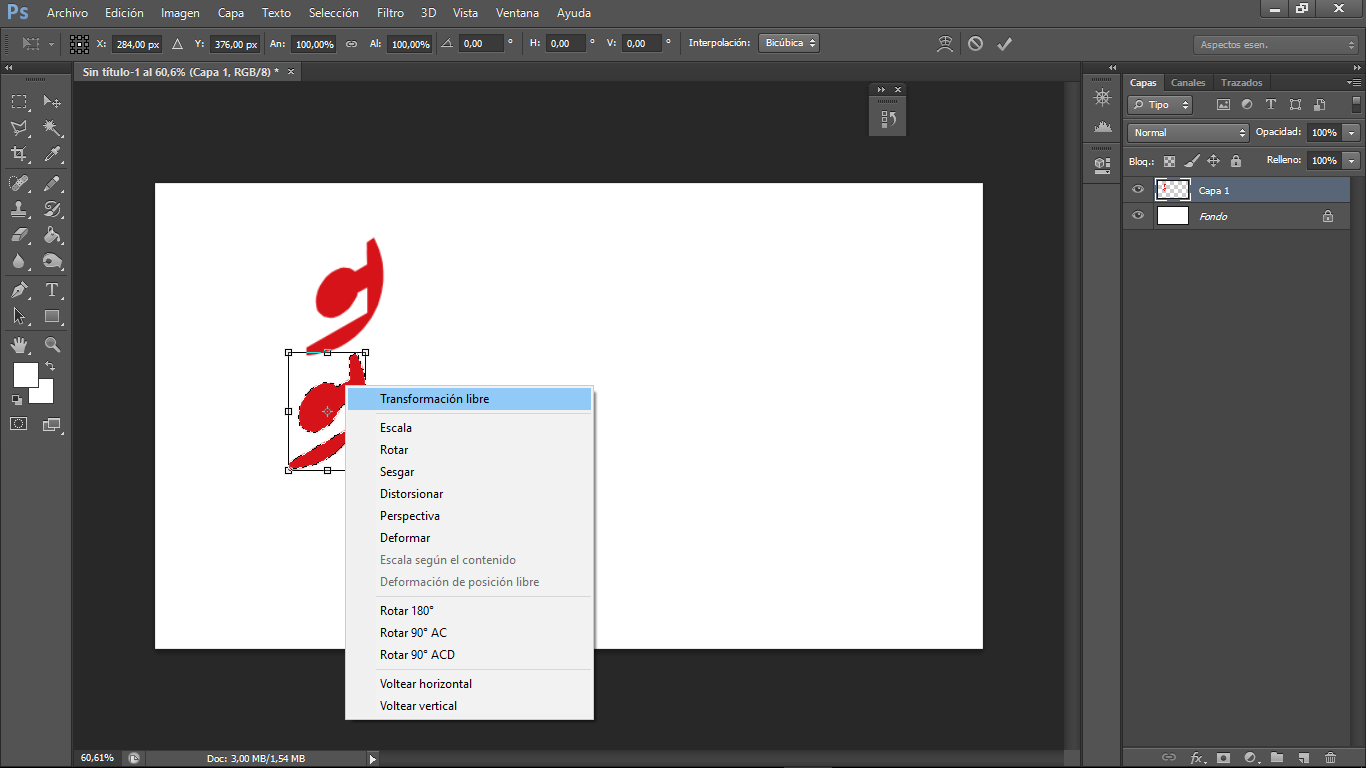Switch to the Canales tab
The image size is (1366, 768).
click(1188, 83)
